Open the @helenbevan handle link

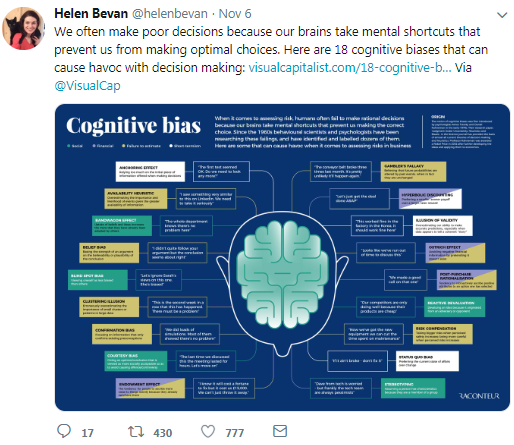pyautogui.click(x=170, y=14)
